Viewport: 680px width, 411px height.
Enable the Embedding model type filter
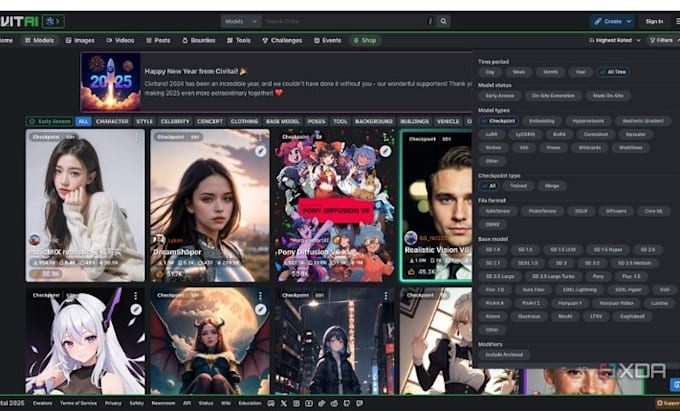point(542,121)
